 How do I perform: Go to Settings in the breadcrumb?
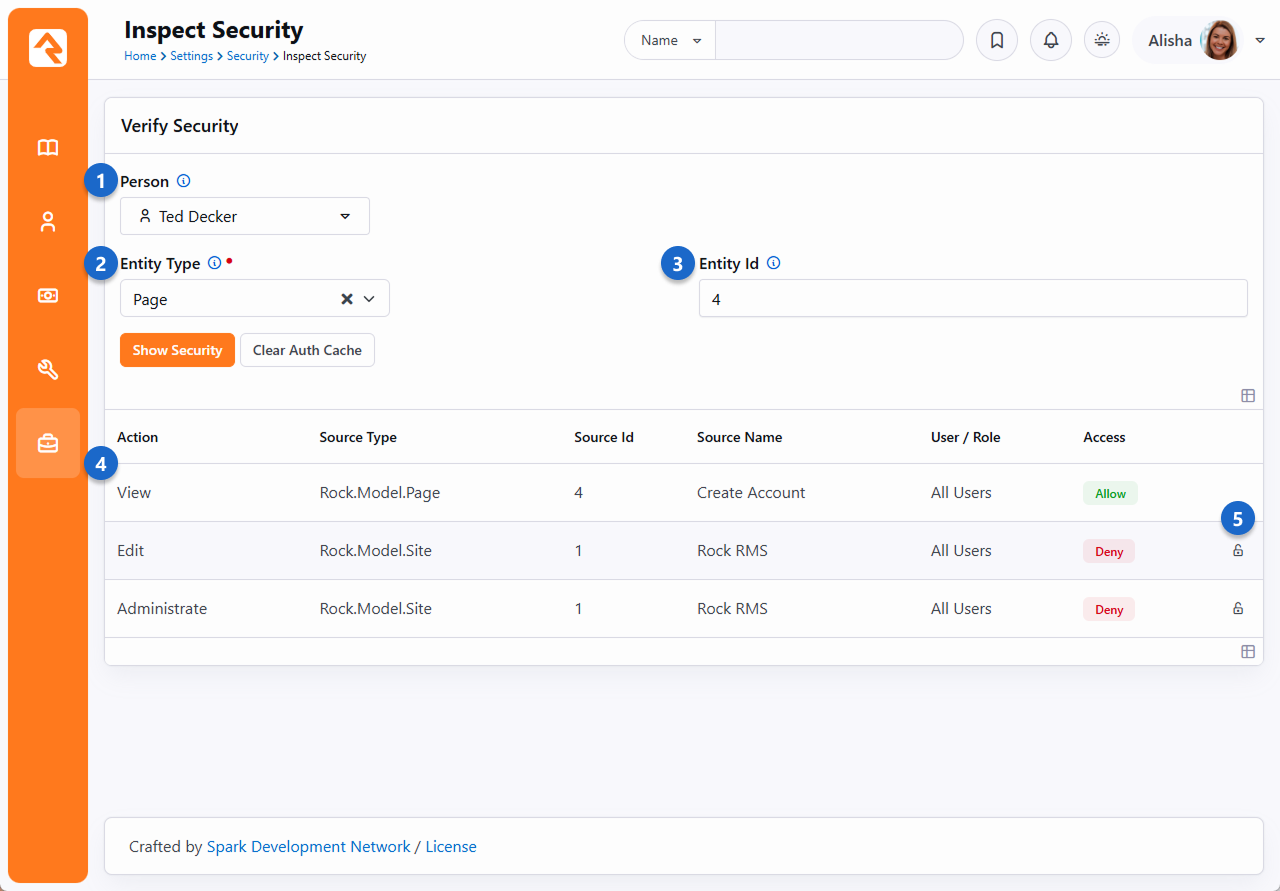click(x=191, y=56)
